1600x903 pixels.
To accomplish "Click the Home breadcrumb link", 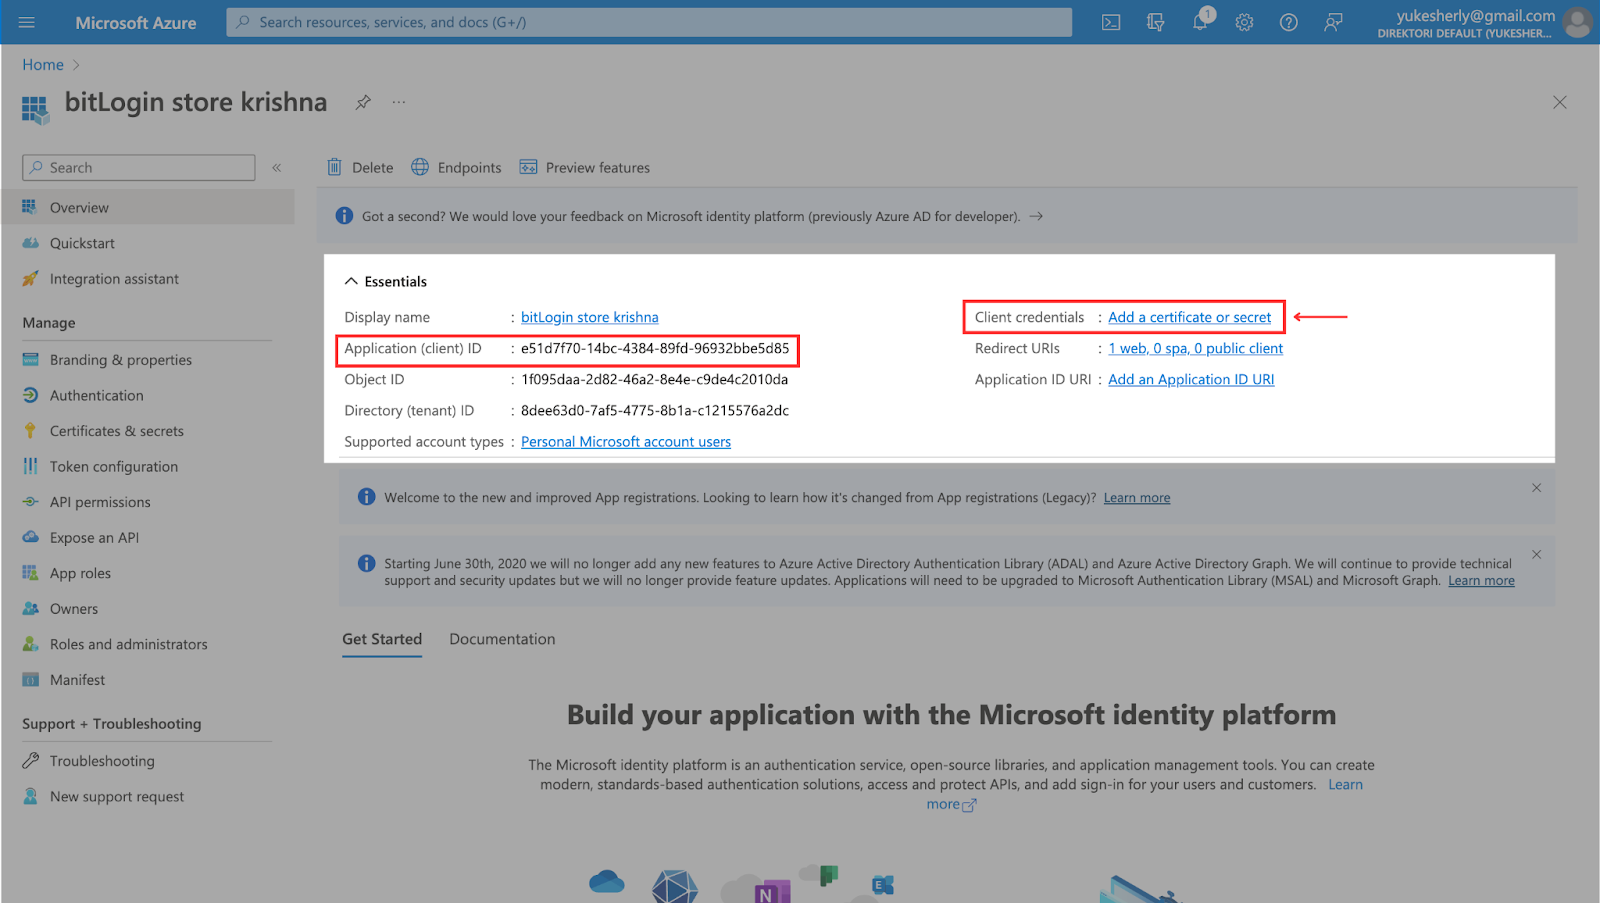I will [x=43, y=65].
